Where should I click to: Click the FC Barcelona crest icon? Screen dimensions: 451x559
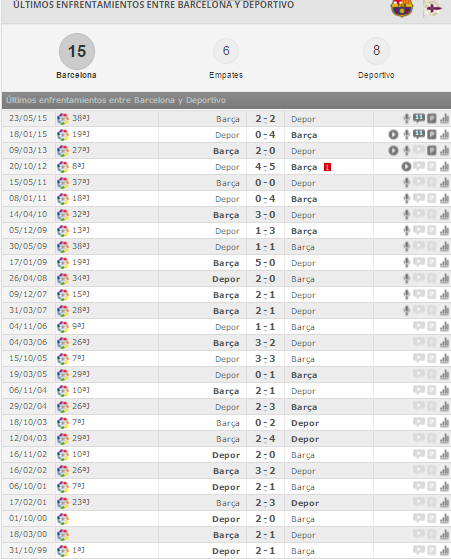tap(402, 8)
